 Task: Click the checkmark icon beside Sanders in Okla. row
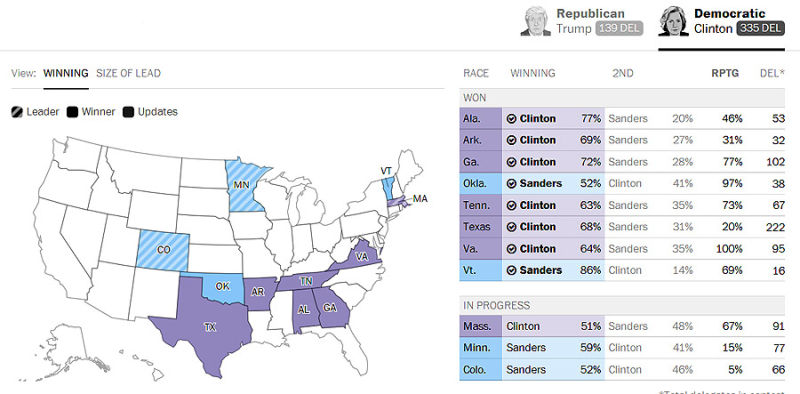(512, 184)
